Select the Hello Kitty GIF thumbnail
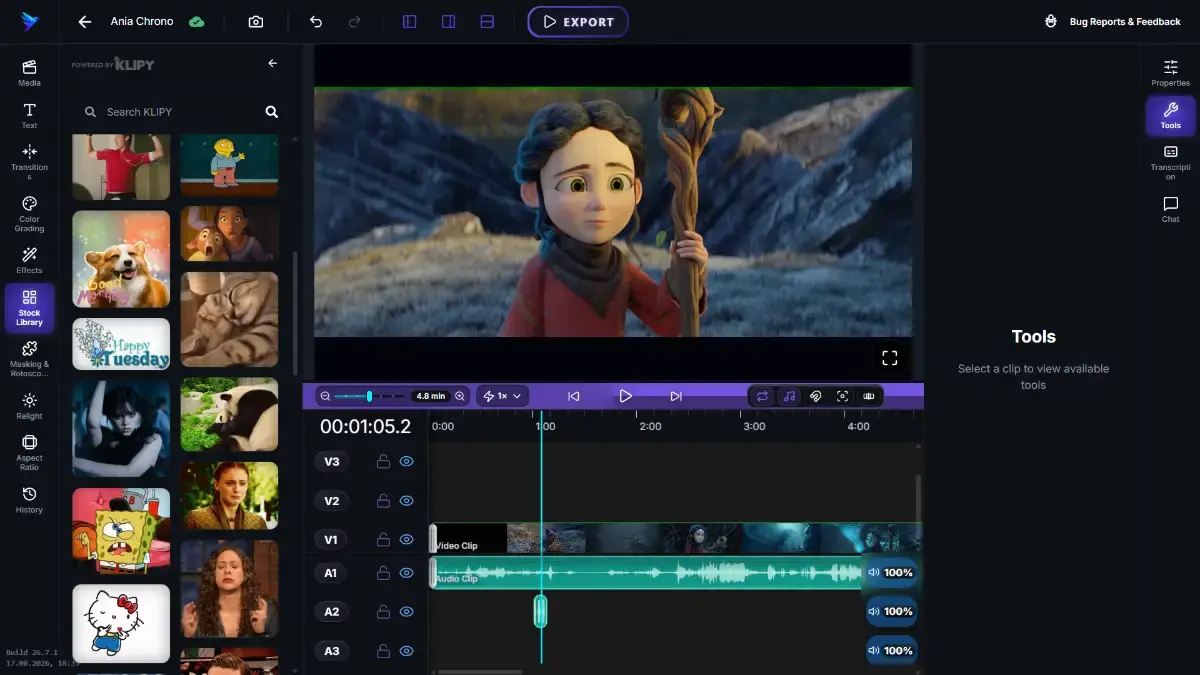The image size is (1200, 675). (121, 623)
